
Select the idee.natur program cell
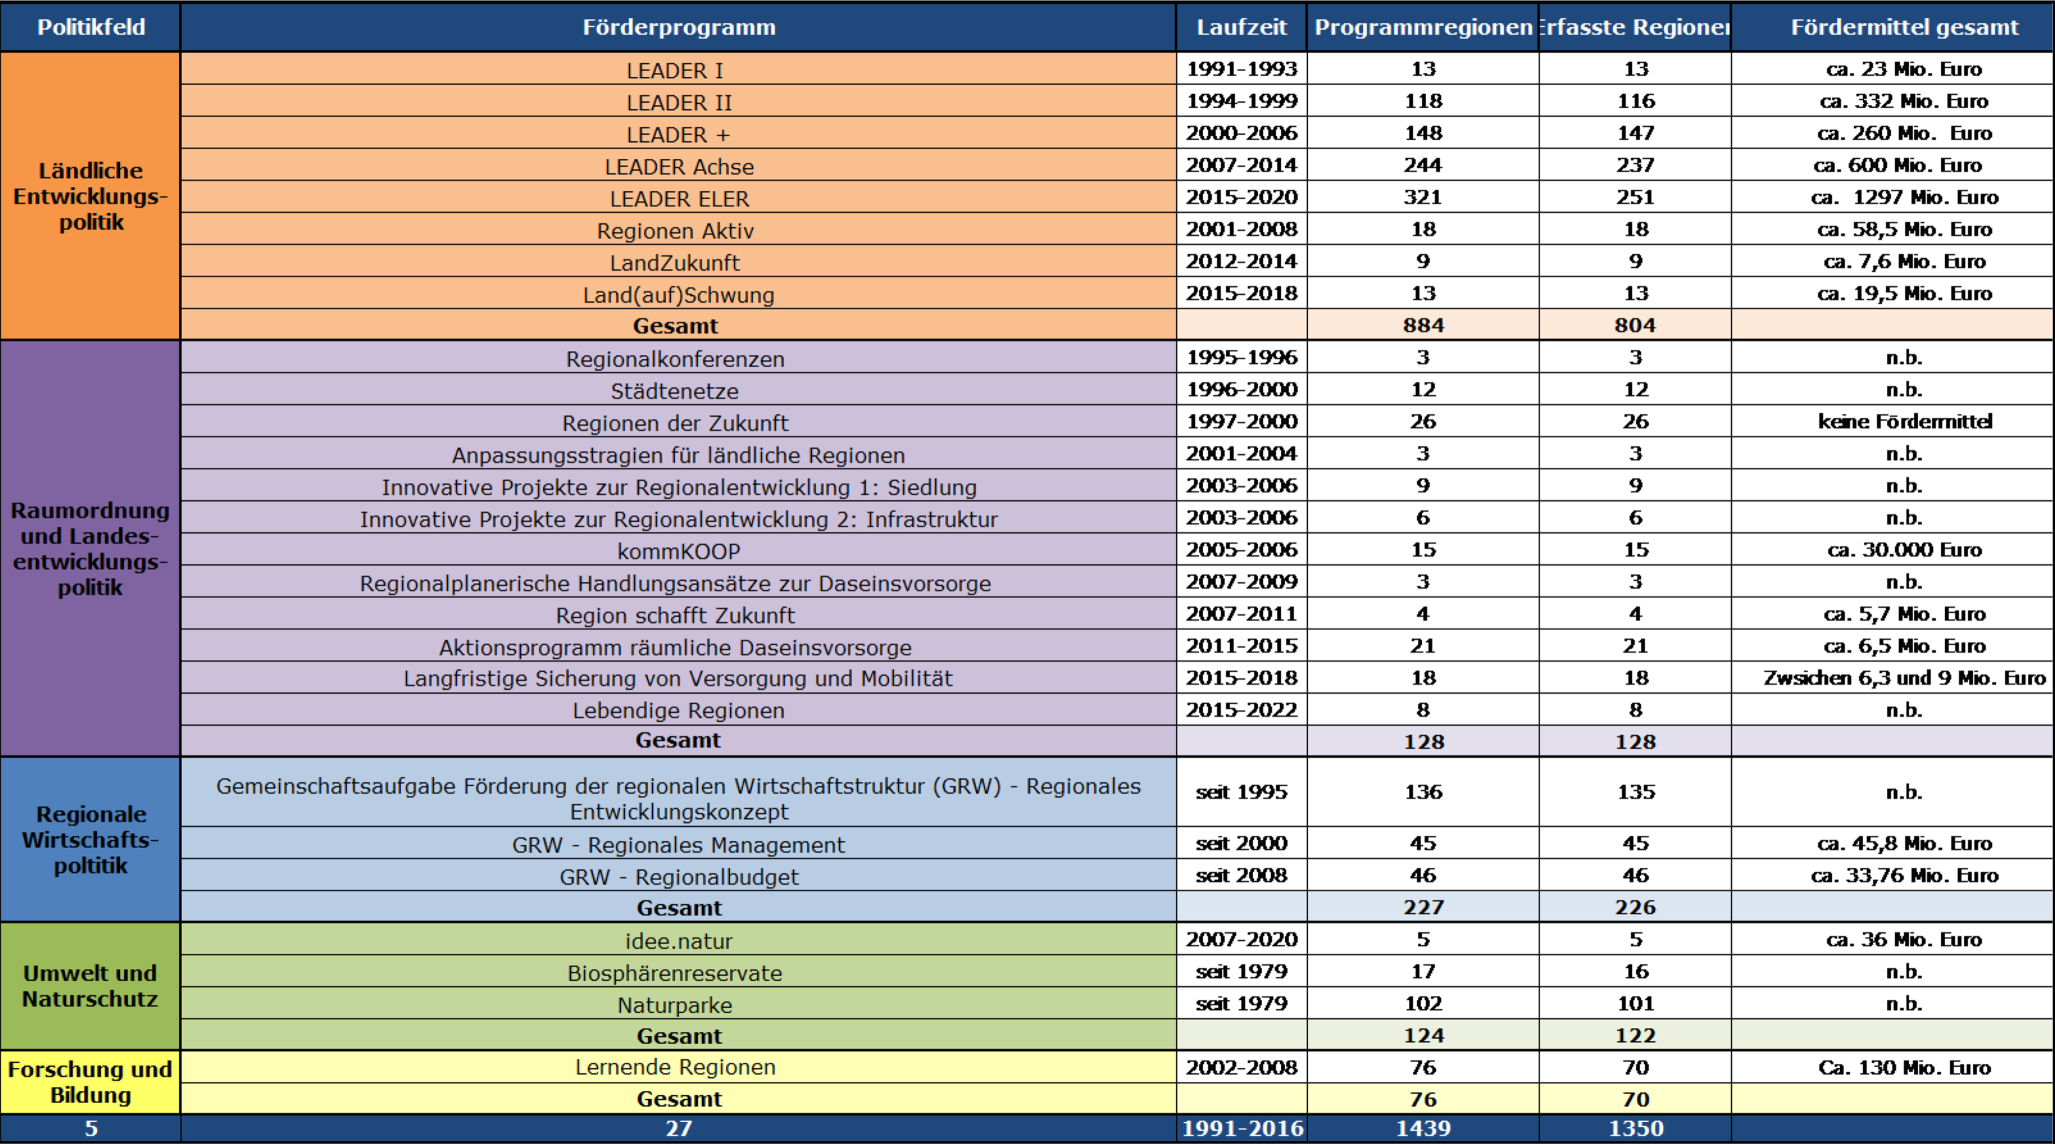[x=678, y=939]
